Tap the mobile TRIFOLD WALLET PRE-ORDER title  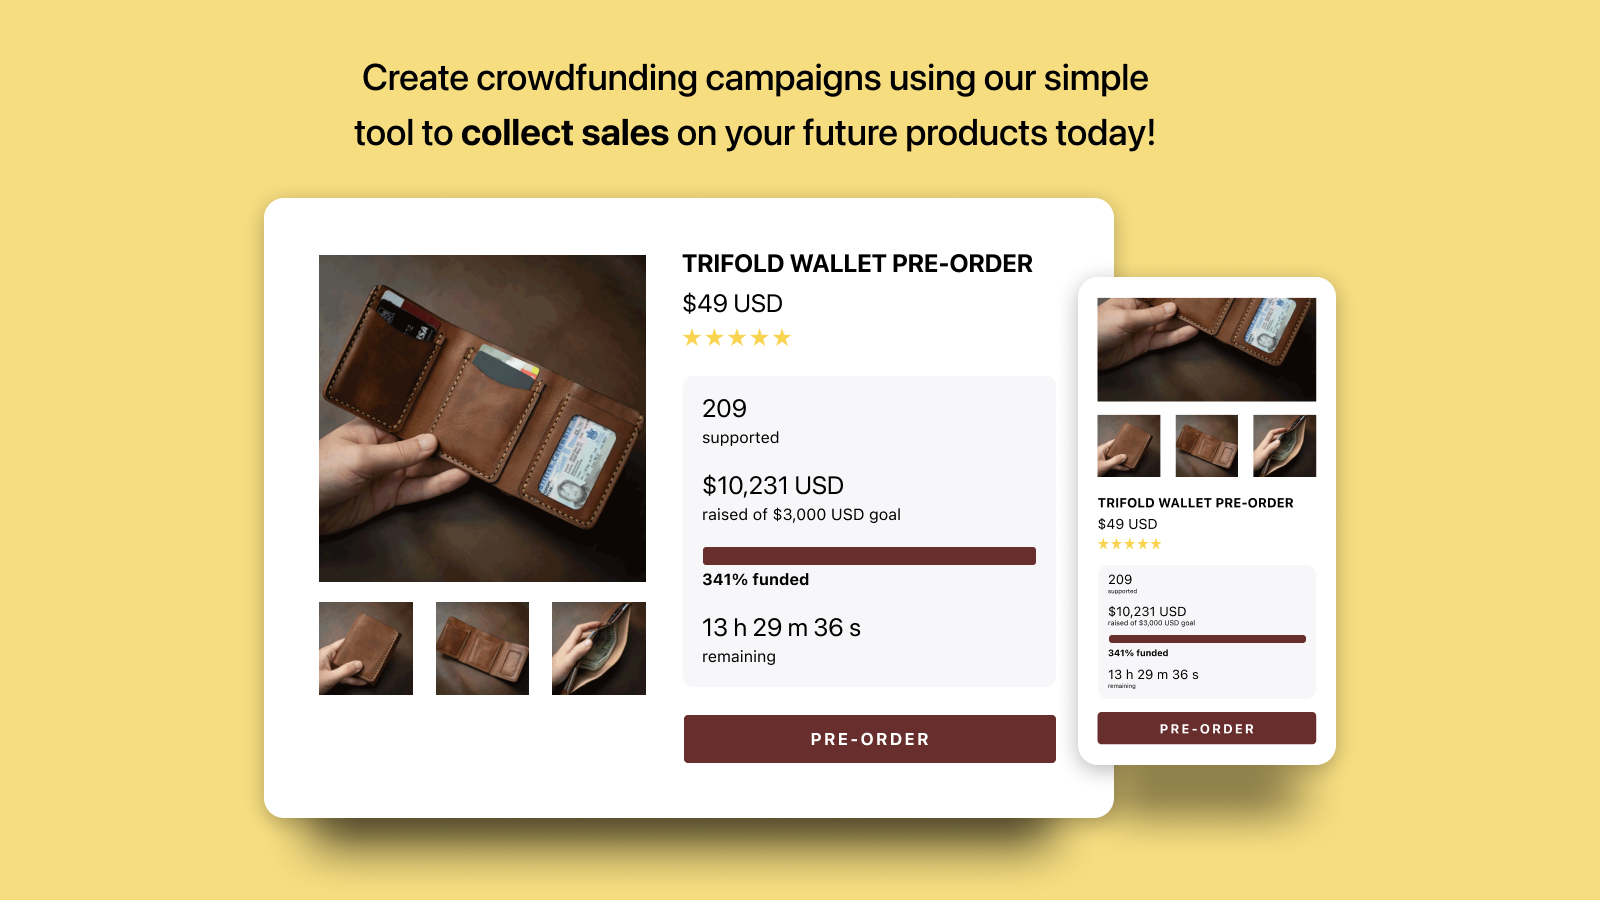(x=1195, y=503)
